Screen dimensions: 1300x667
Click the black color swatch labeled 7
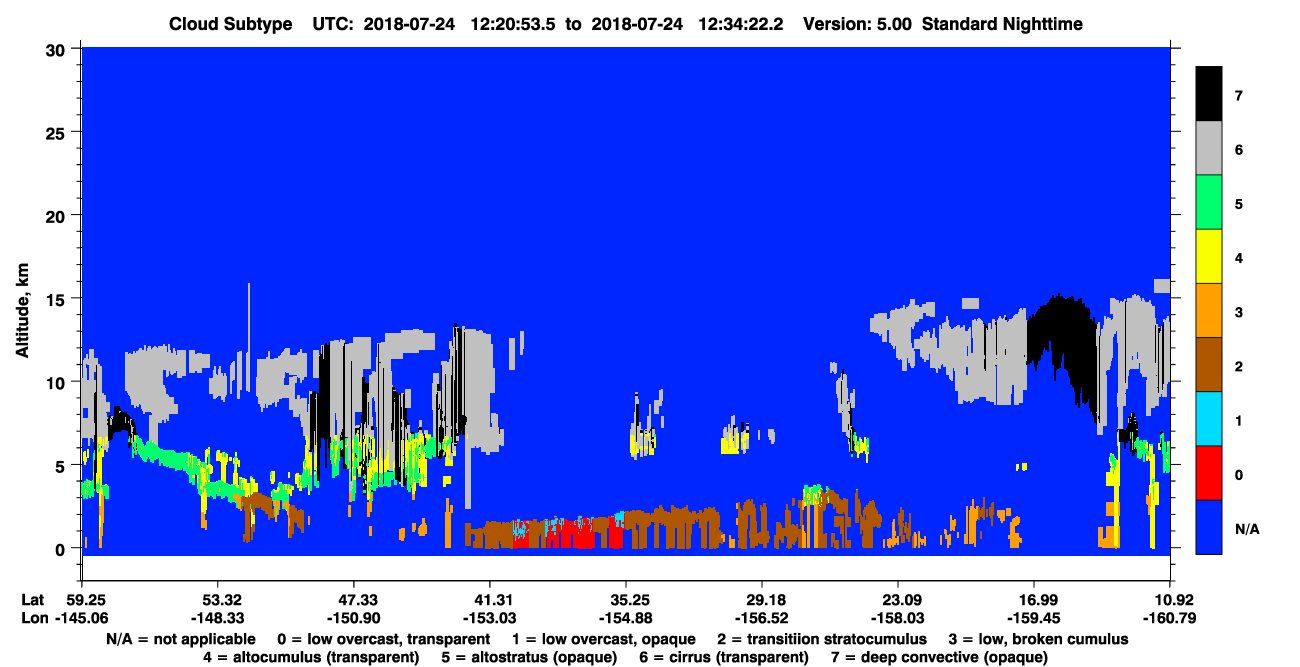tap(1209, 94)
